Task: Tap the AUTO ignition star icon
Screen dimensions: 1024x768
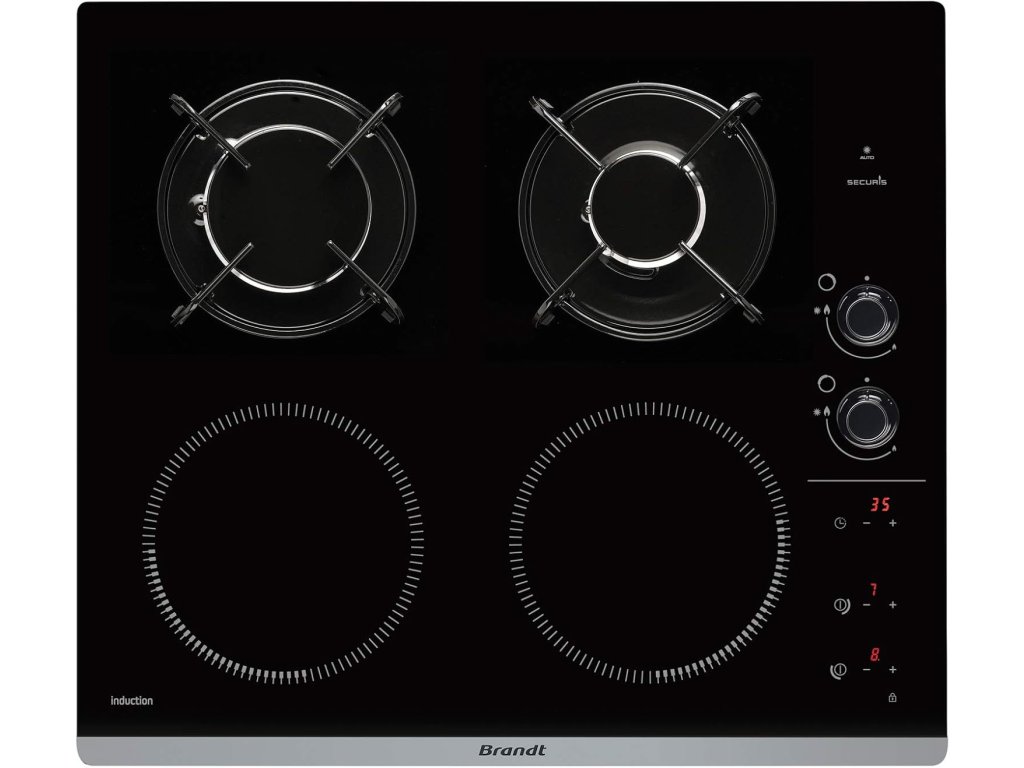Action: 866,151
